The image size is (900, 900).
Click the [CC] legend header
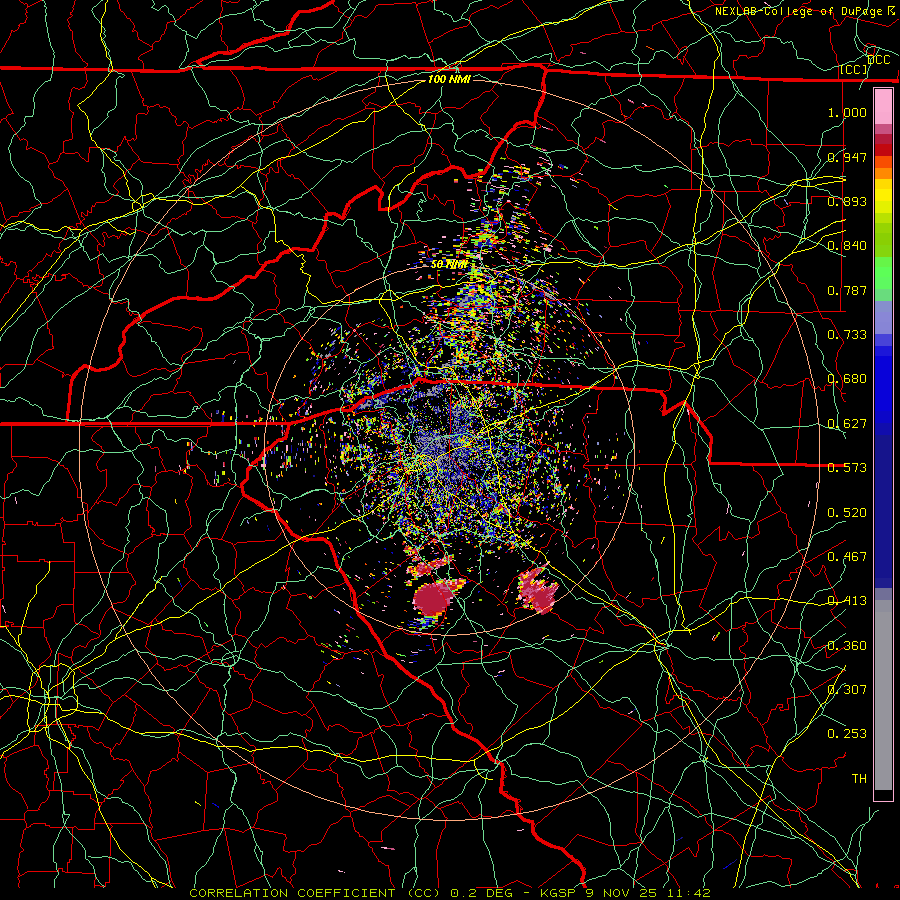854,69
